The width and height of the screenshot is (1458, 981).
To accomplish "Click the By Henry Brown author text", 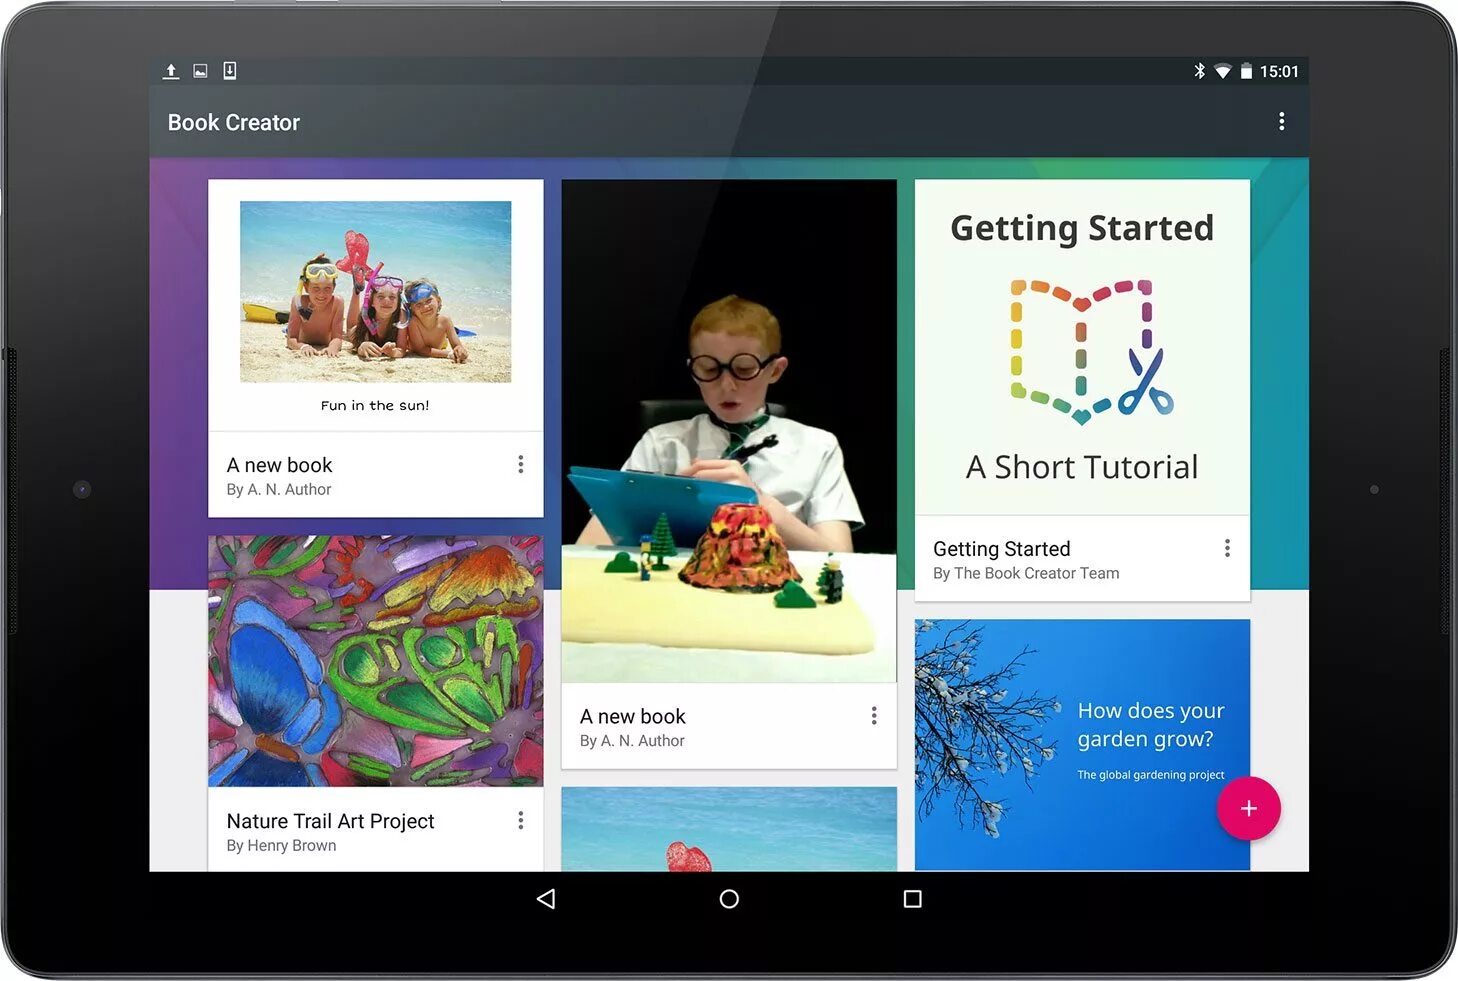I will [281, 845].
